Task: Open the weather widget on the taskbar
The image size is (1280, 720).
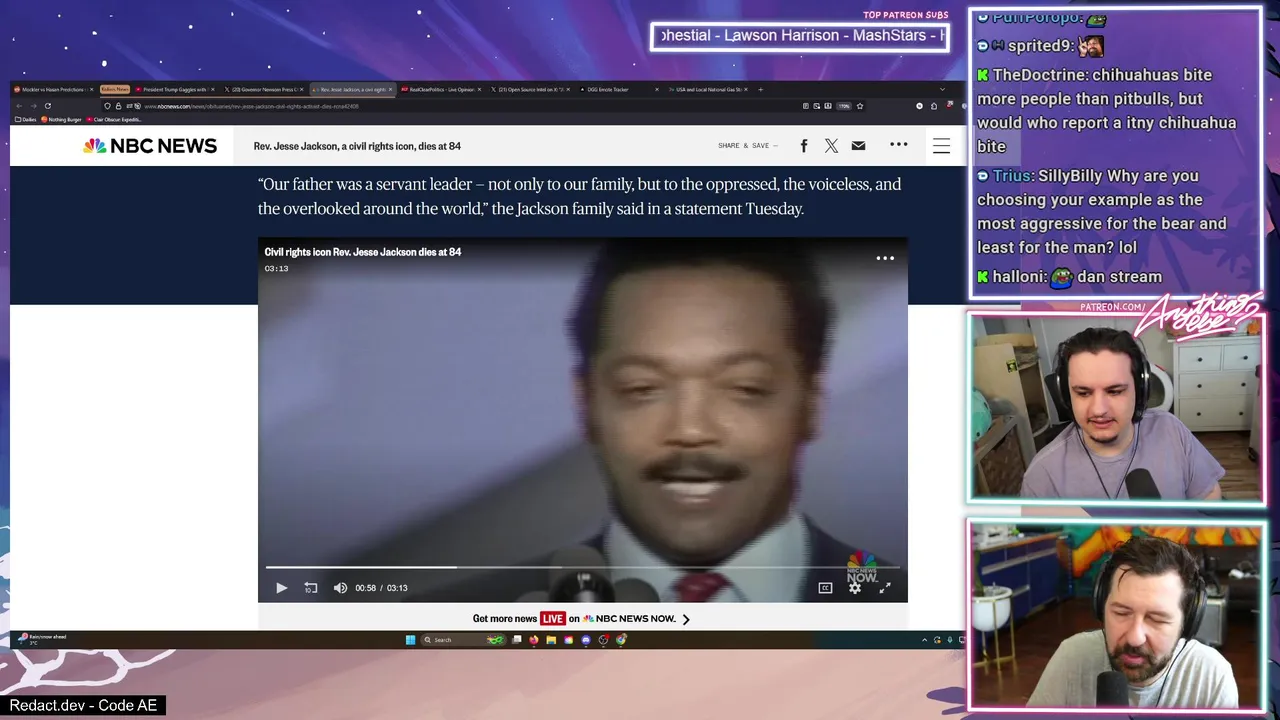Action: pos(44,639)
